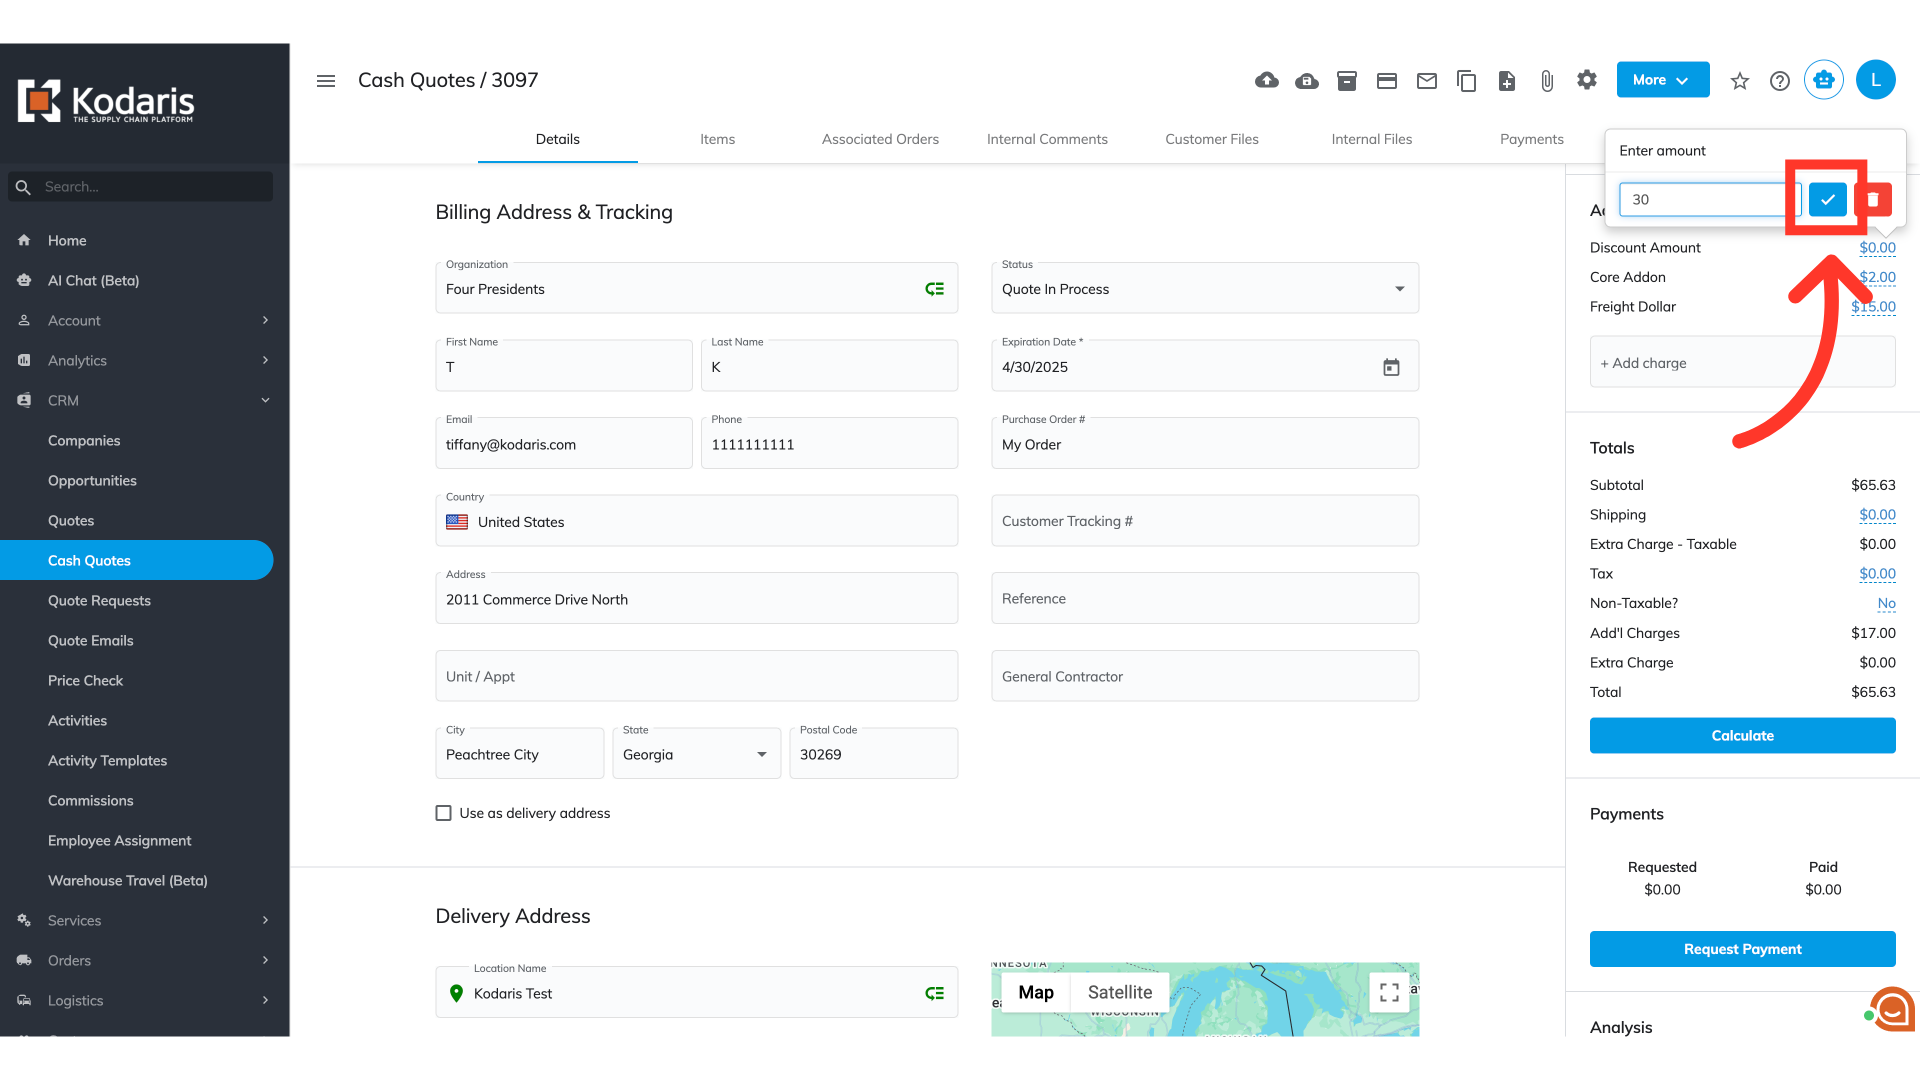Open Quote Requests in sidebar

(x=99, y=600)
